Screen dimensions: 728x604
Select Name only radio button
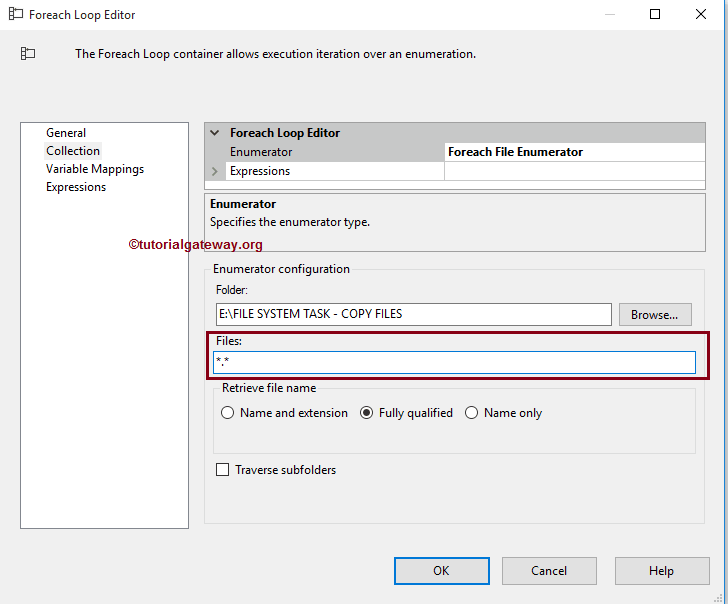(471, 413)
